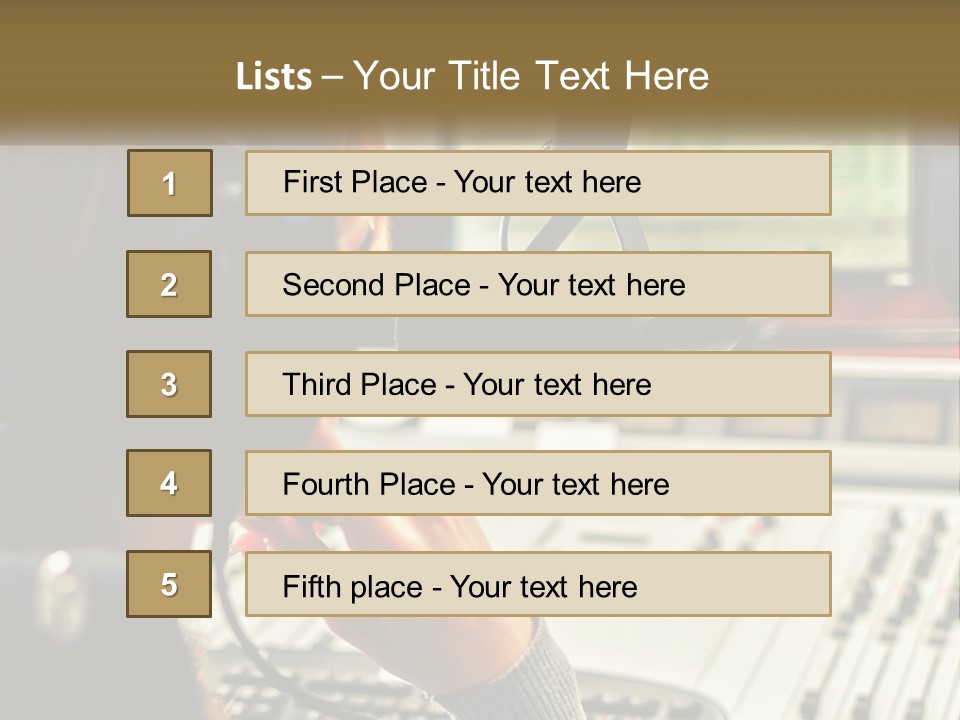Select the number 2 box
The image size is (960, 720).
tap(169, 284)
